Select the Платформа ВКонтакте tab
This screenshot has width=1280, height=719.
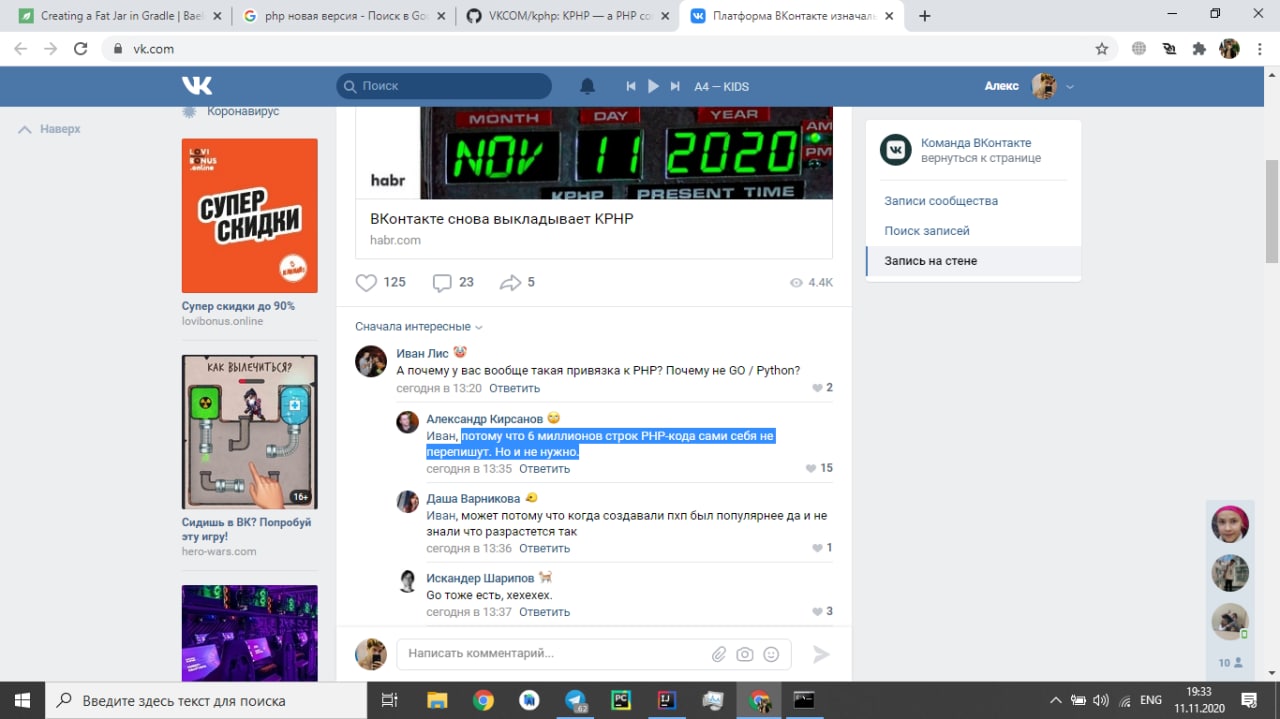click(x=791, y=16)
